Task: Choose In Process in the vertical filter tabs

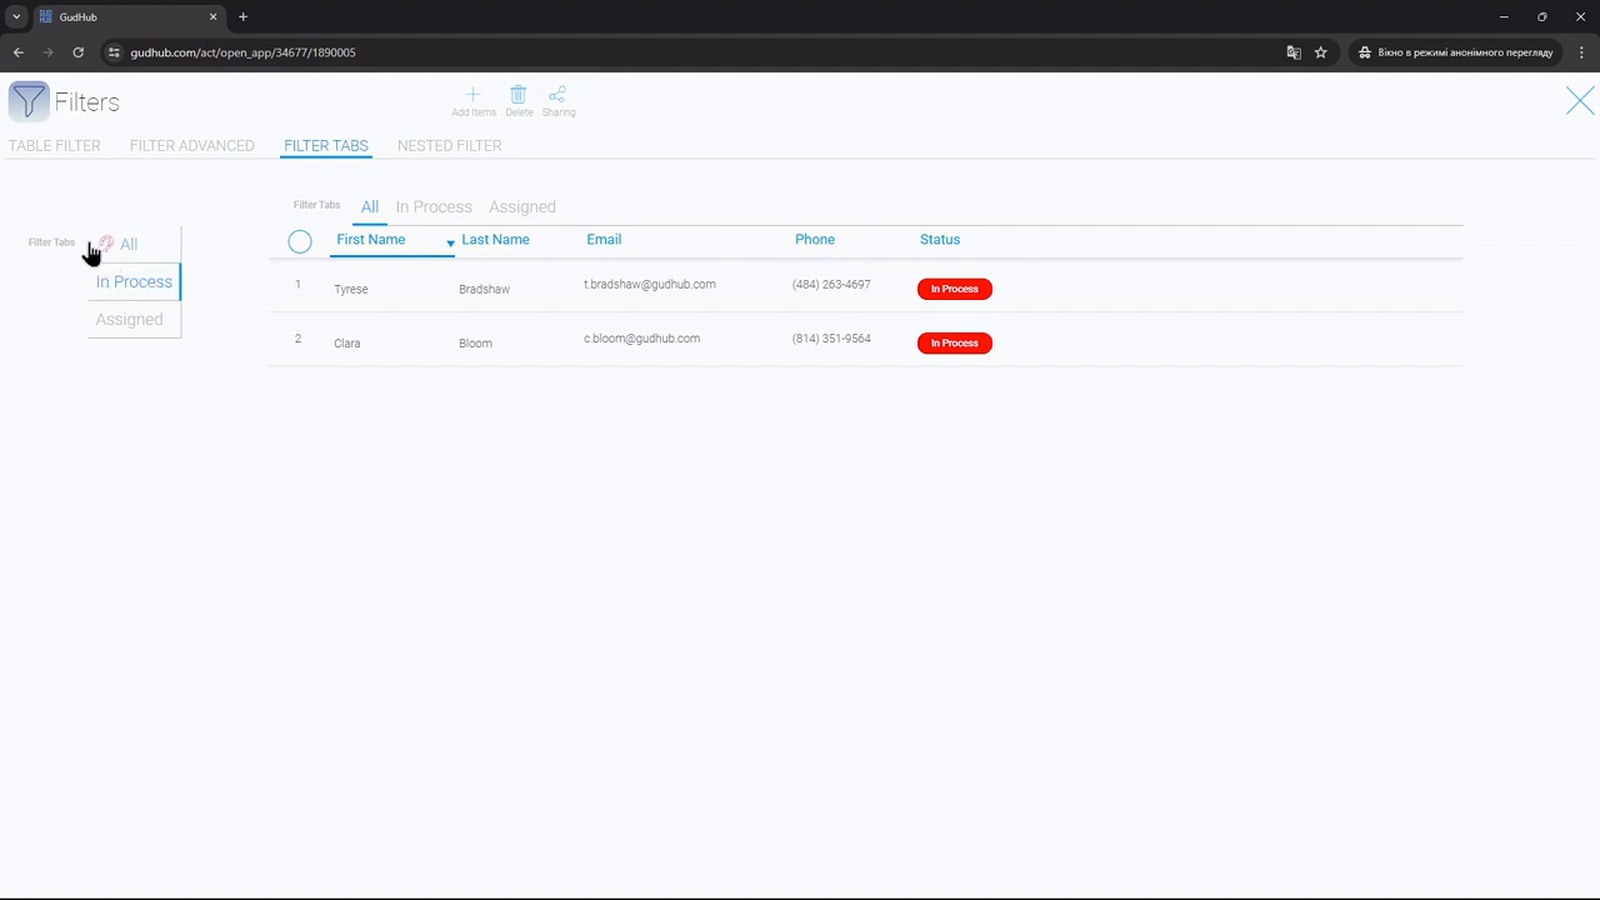Action: [134, 282]
